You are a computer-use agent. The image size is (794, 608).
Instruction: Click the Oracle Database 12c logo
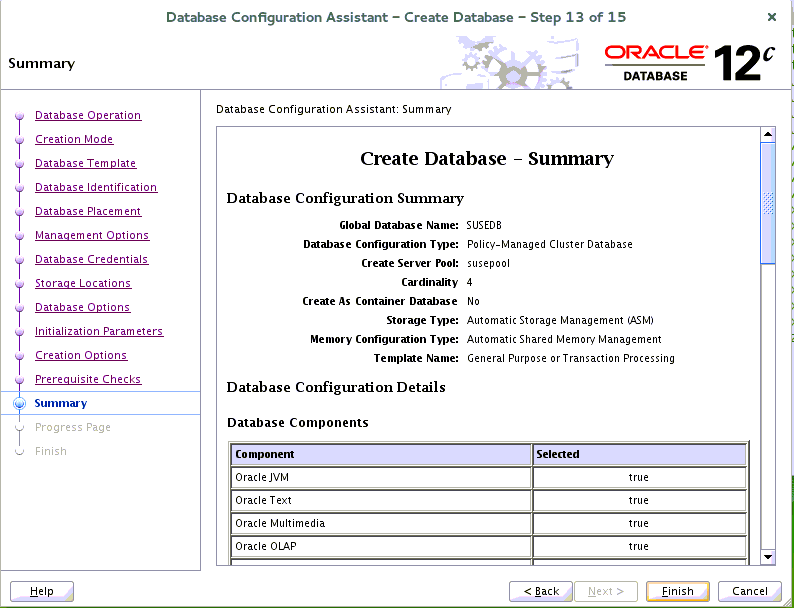point(690,62)
